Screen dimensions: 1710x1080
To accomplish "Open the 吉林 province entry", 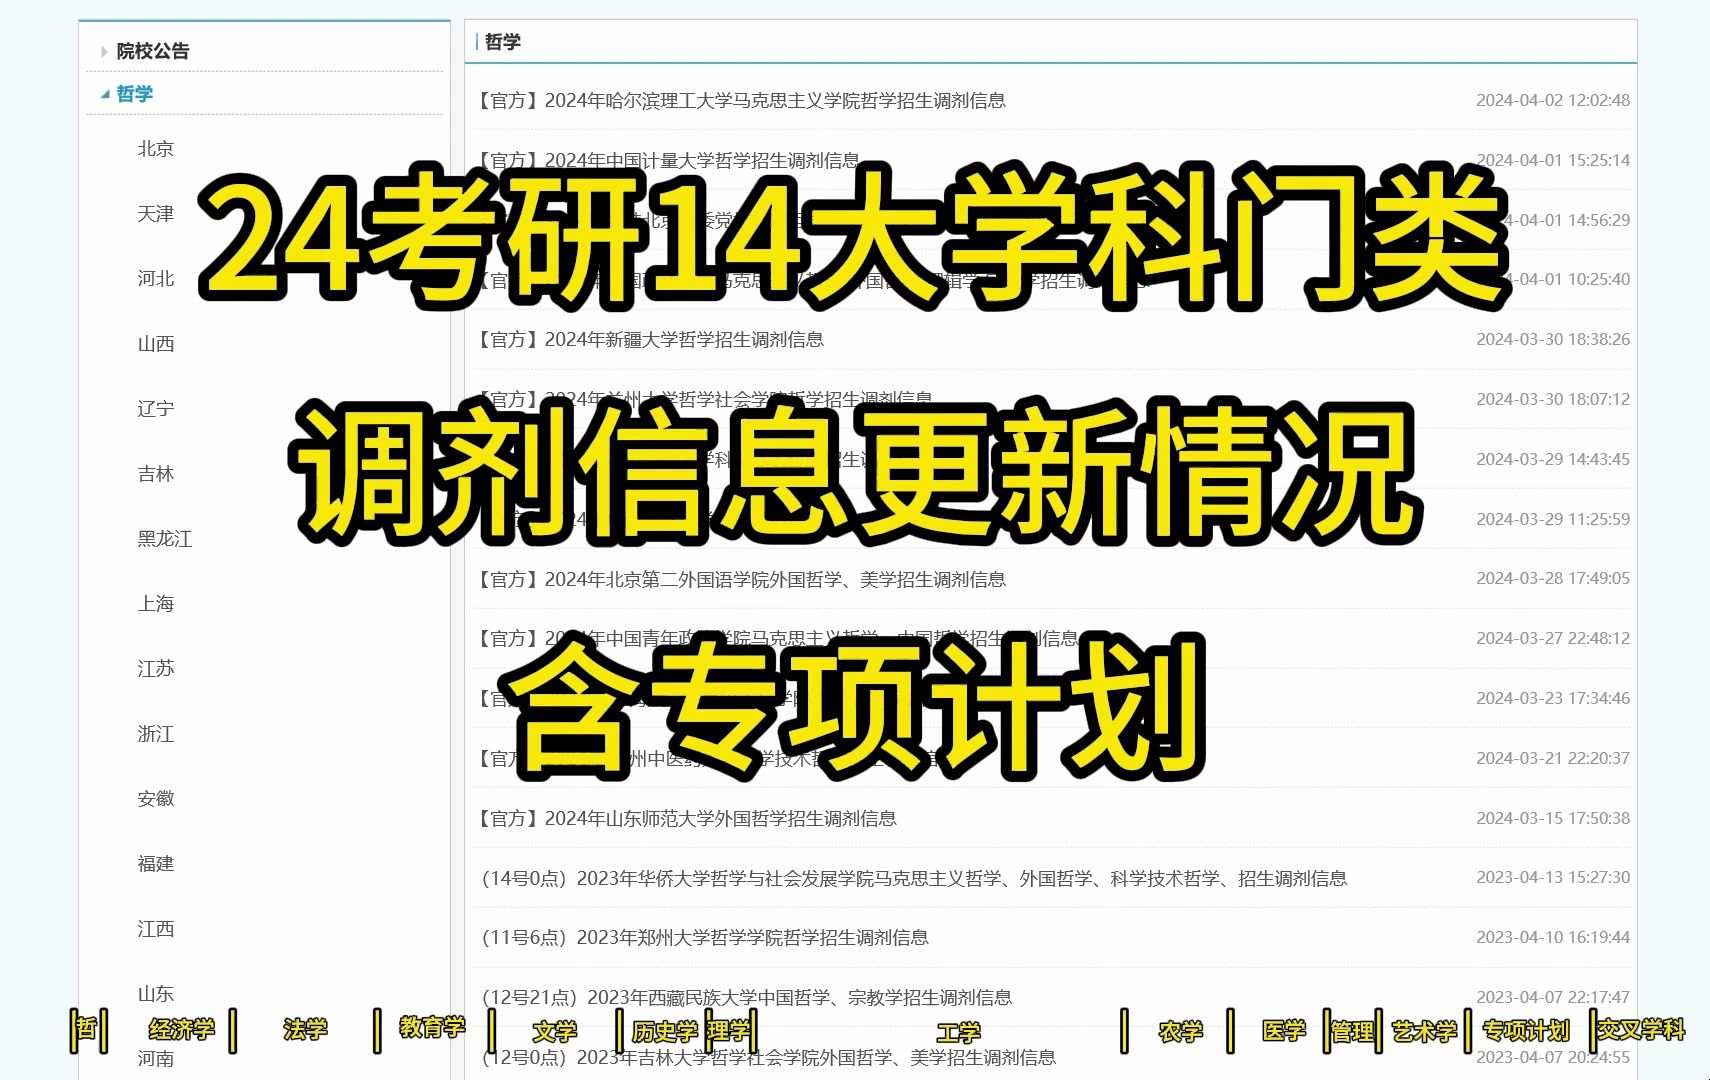I will pyautogui.click(x=156, y=474).
